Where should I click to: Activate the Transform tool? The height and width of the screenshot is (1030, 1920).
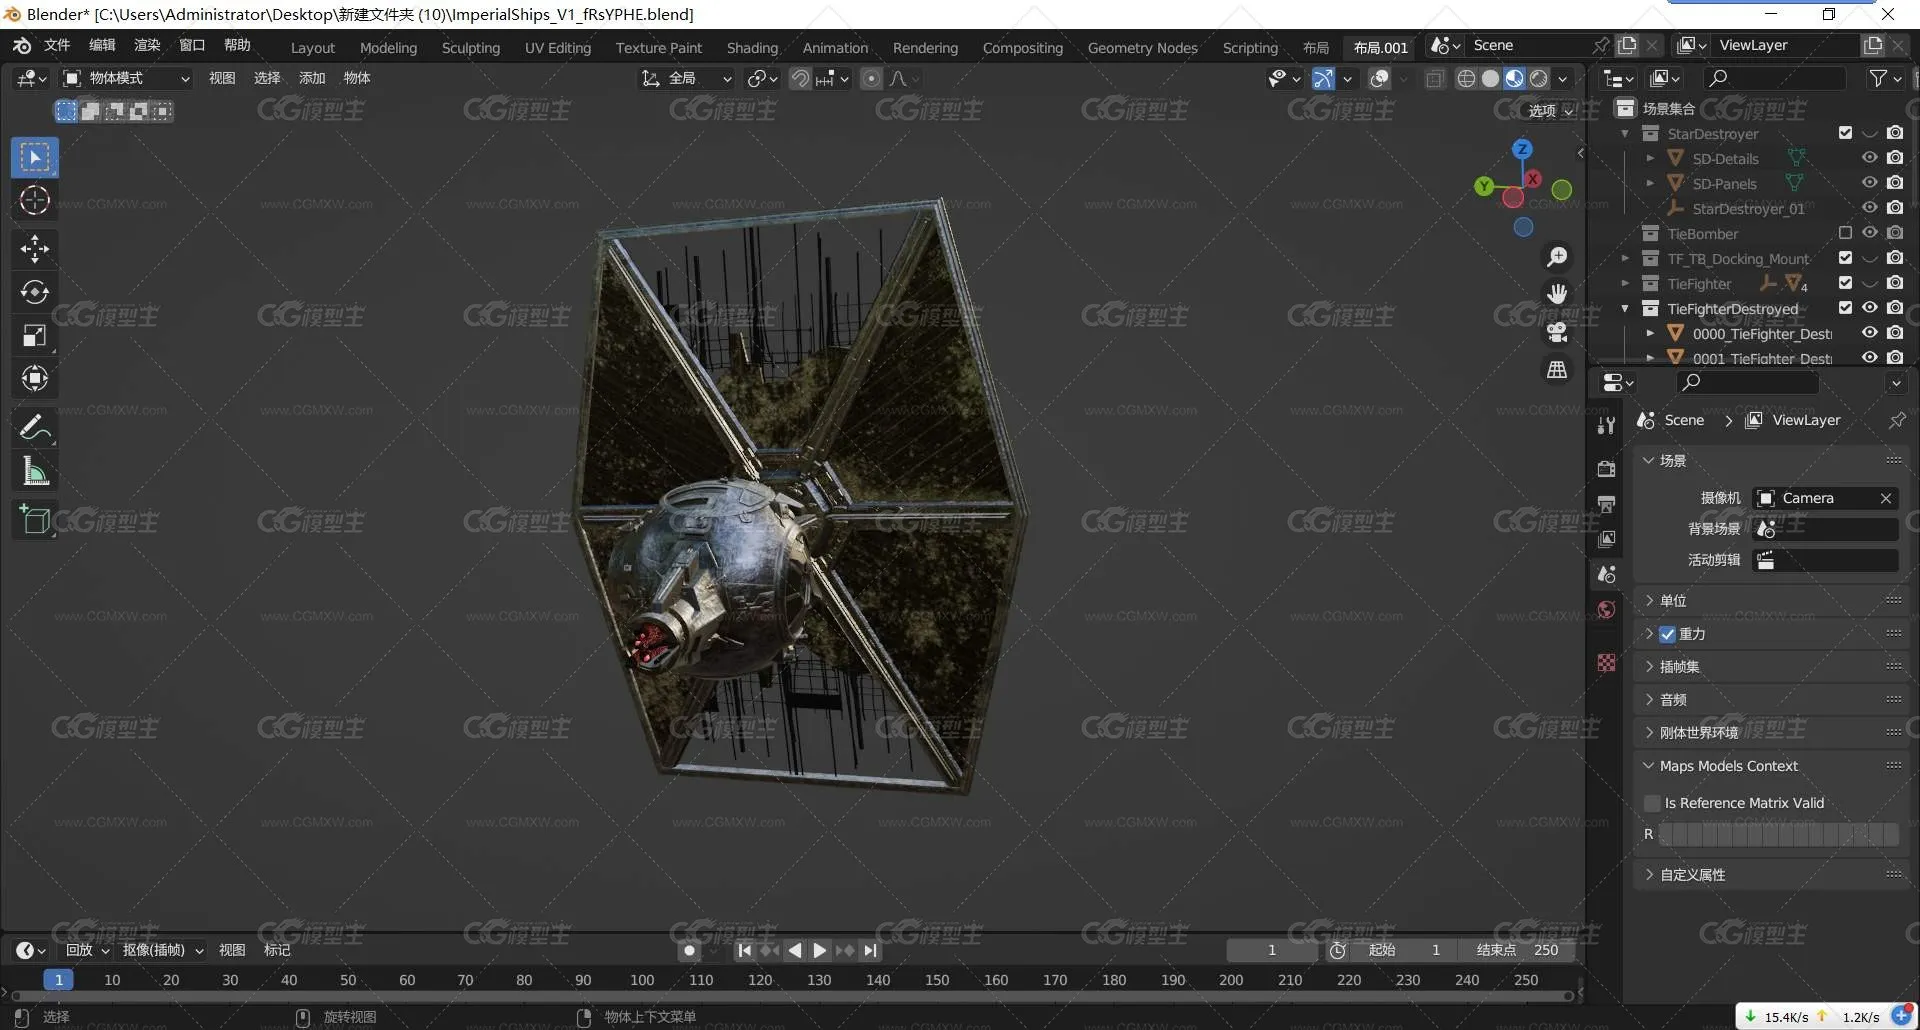point(35,379)
